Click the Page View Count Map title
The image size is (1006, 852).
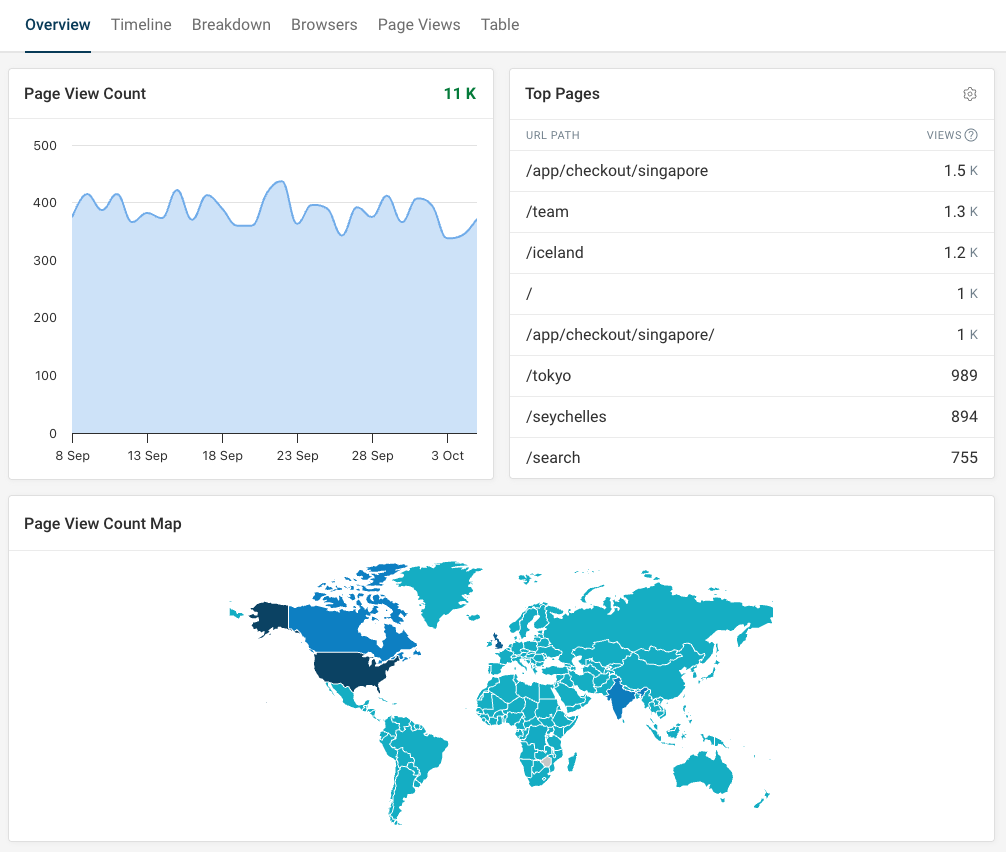pos(103,524)
